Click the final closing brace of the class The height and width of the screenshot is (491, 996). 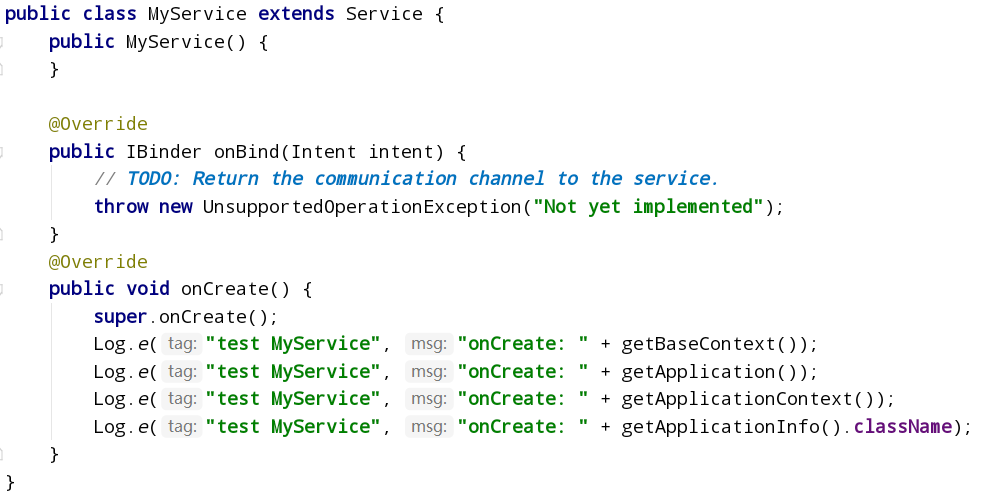tap(10, 481)
